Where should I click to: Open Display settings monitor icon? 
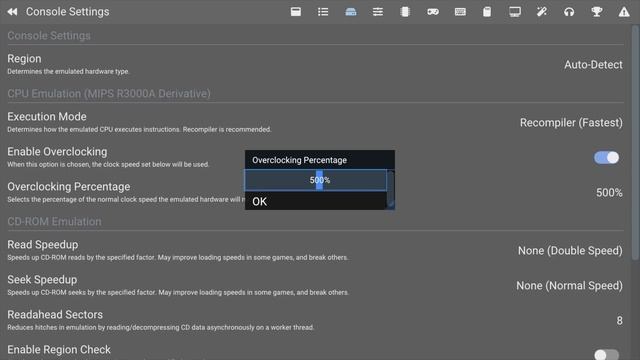[515, 12]
